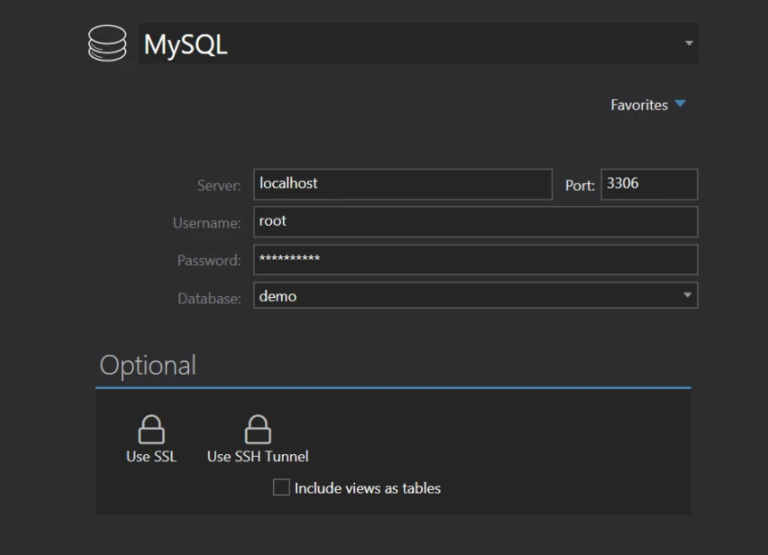
Task: Click the Optional section heading
Action: pyautogui.click(x=148, y=365)
